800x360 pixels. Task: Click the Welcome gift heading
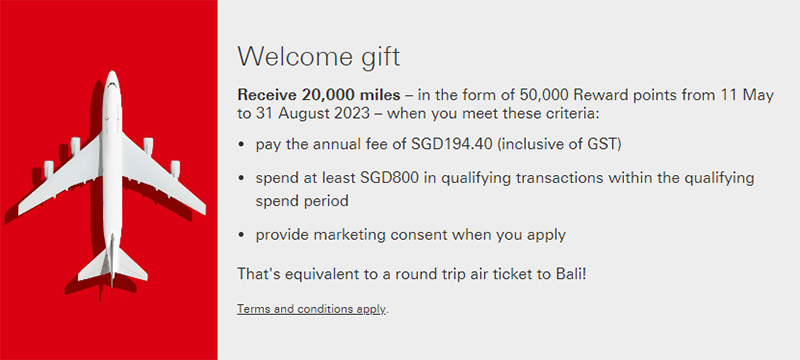tap(319, 57)
